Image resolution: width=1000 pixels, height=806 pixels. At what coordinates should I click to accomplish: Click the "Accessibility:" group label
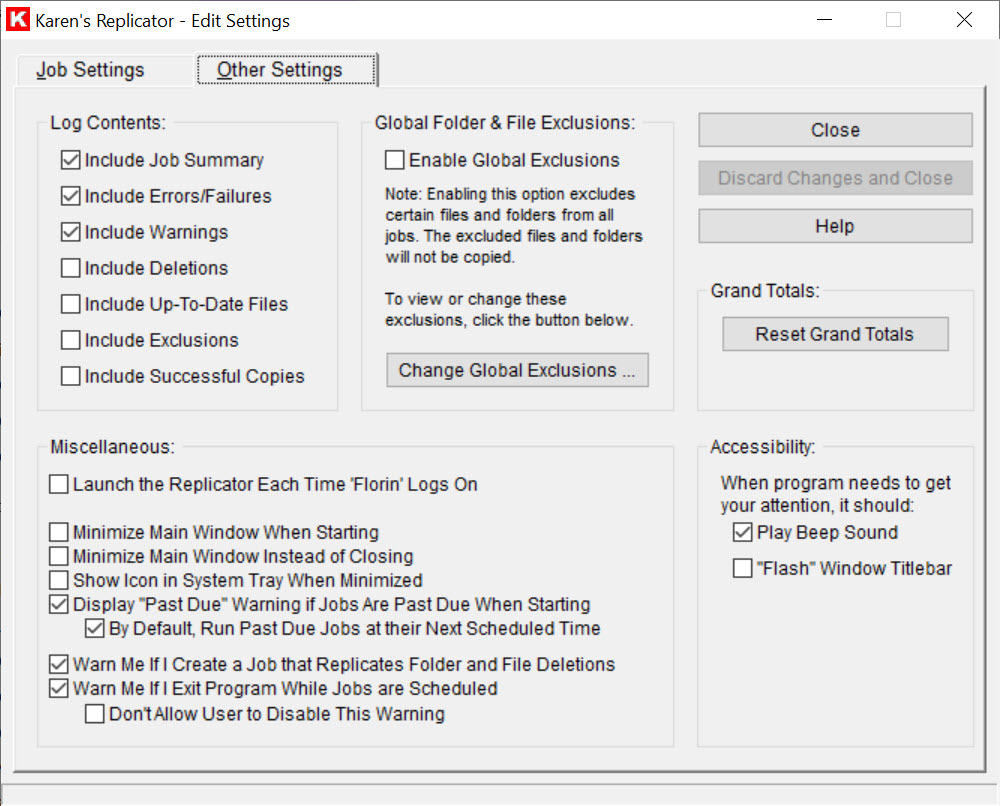(x=763, y=447)
